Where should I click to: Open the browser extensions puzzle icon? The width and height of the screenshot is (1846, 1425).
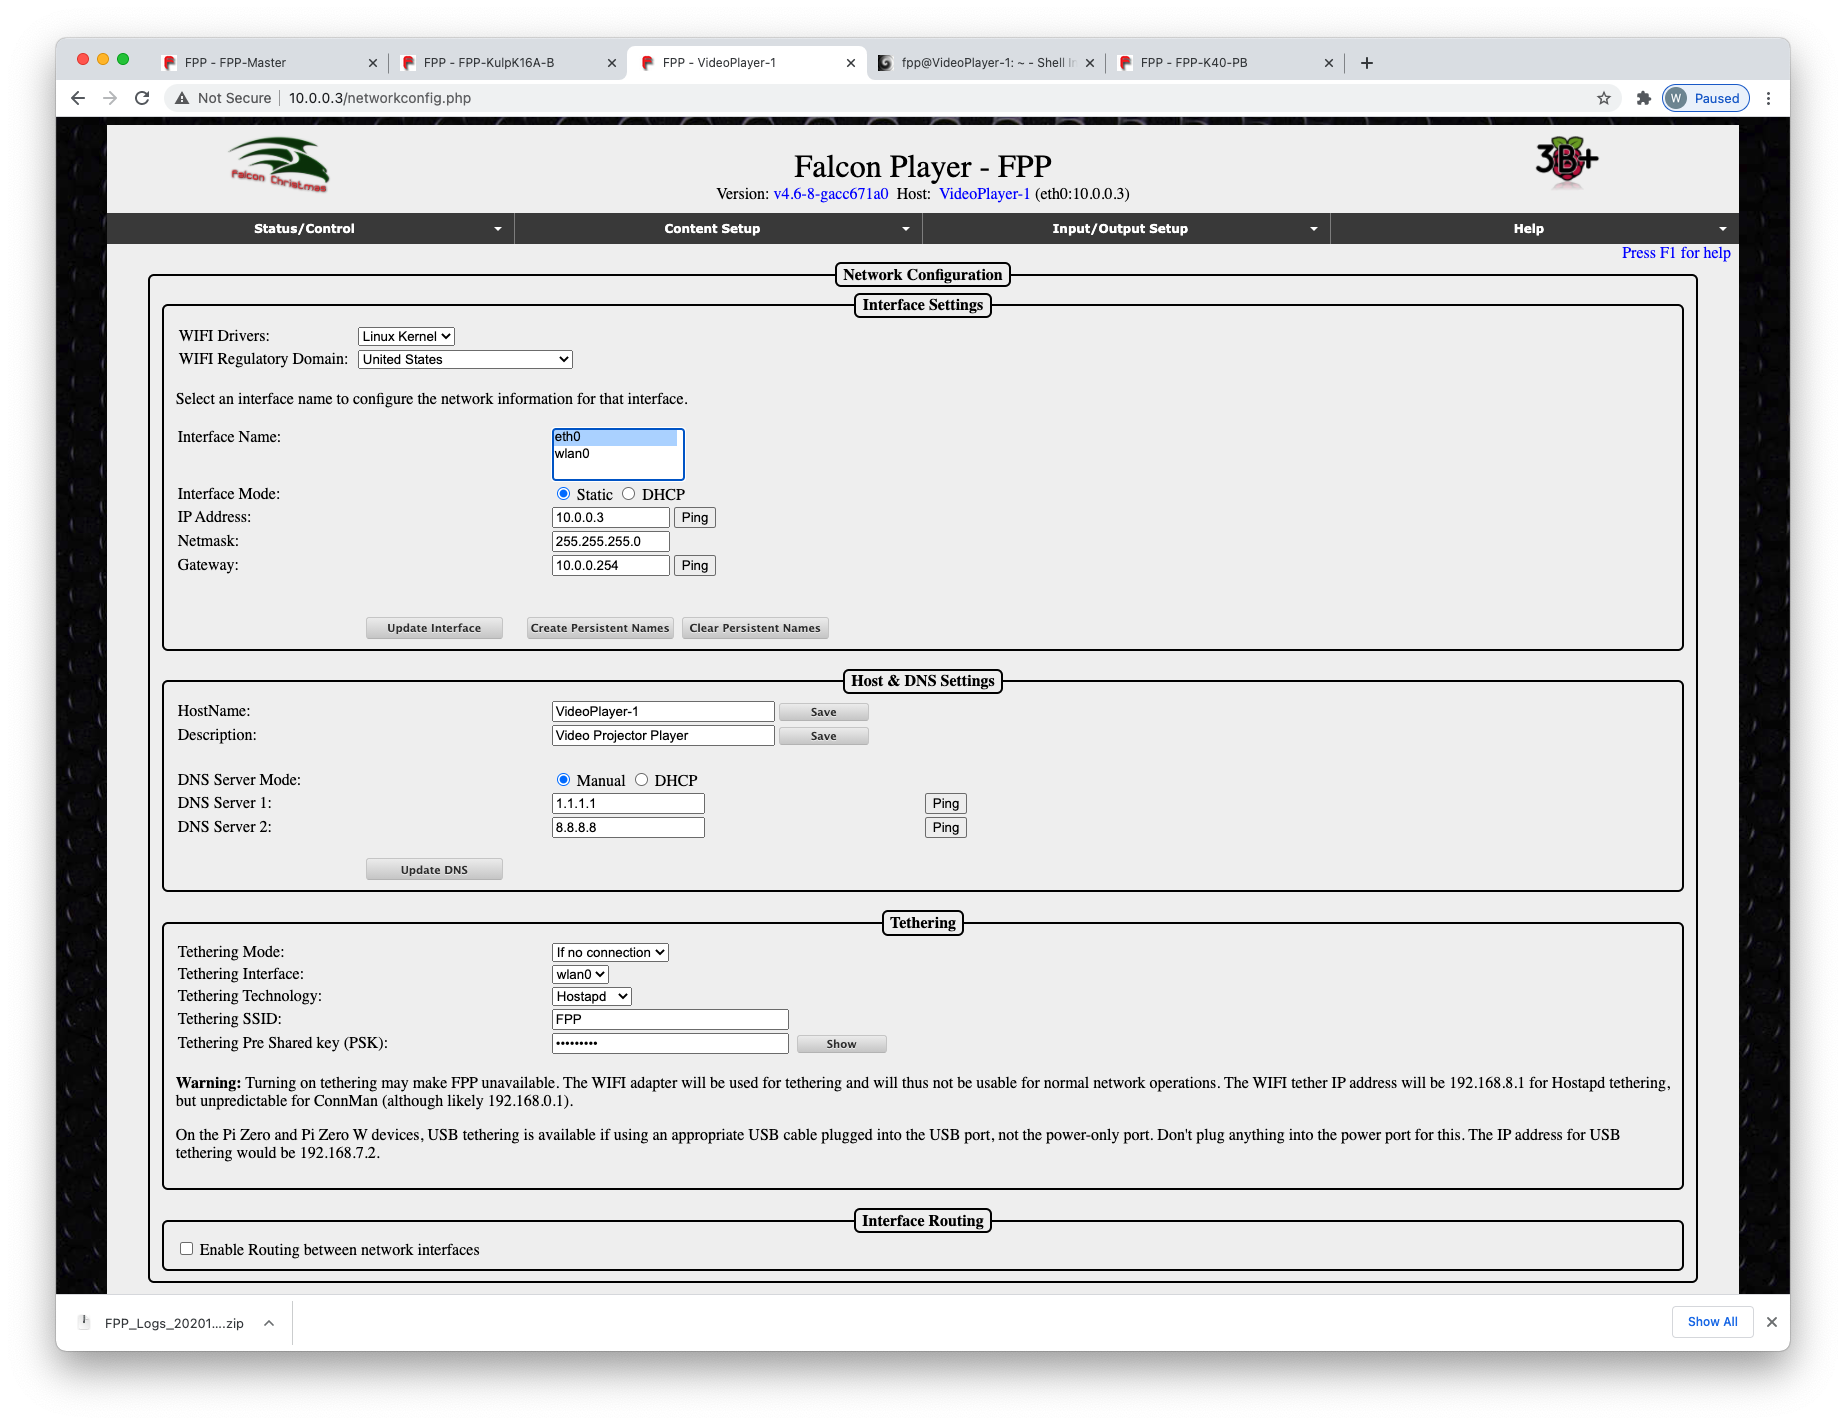pos(1643,98)
